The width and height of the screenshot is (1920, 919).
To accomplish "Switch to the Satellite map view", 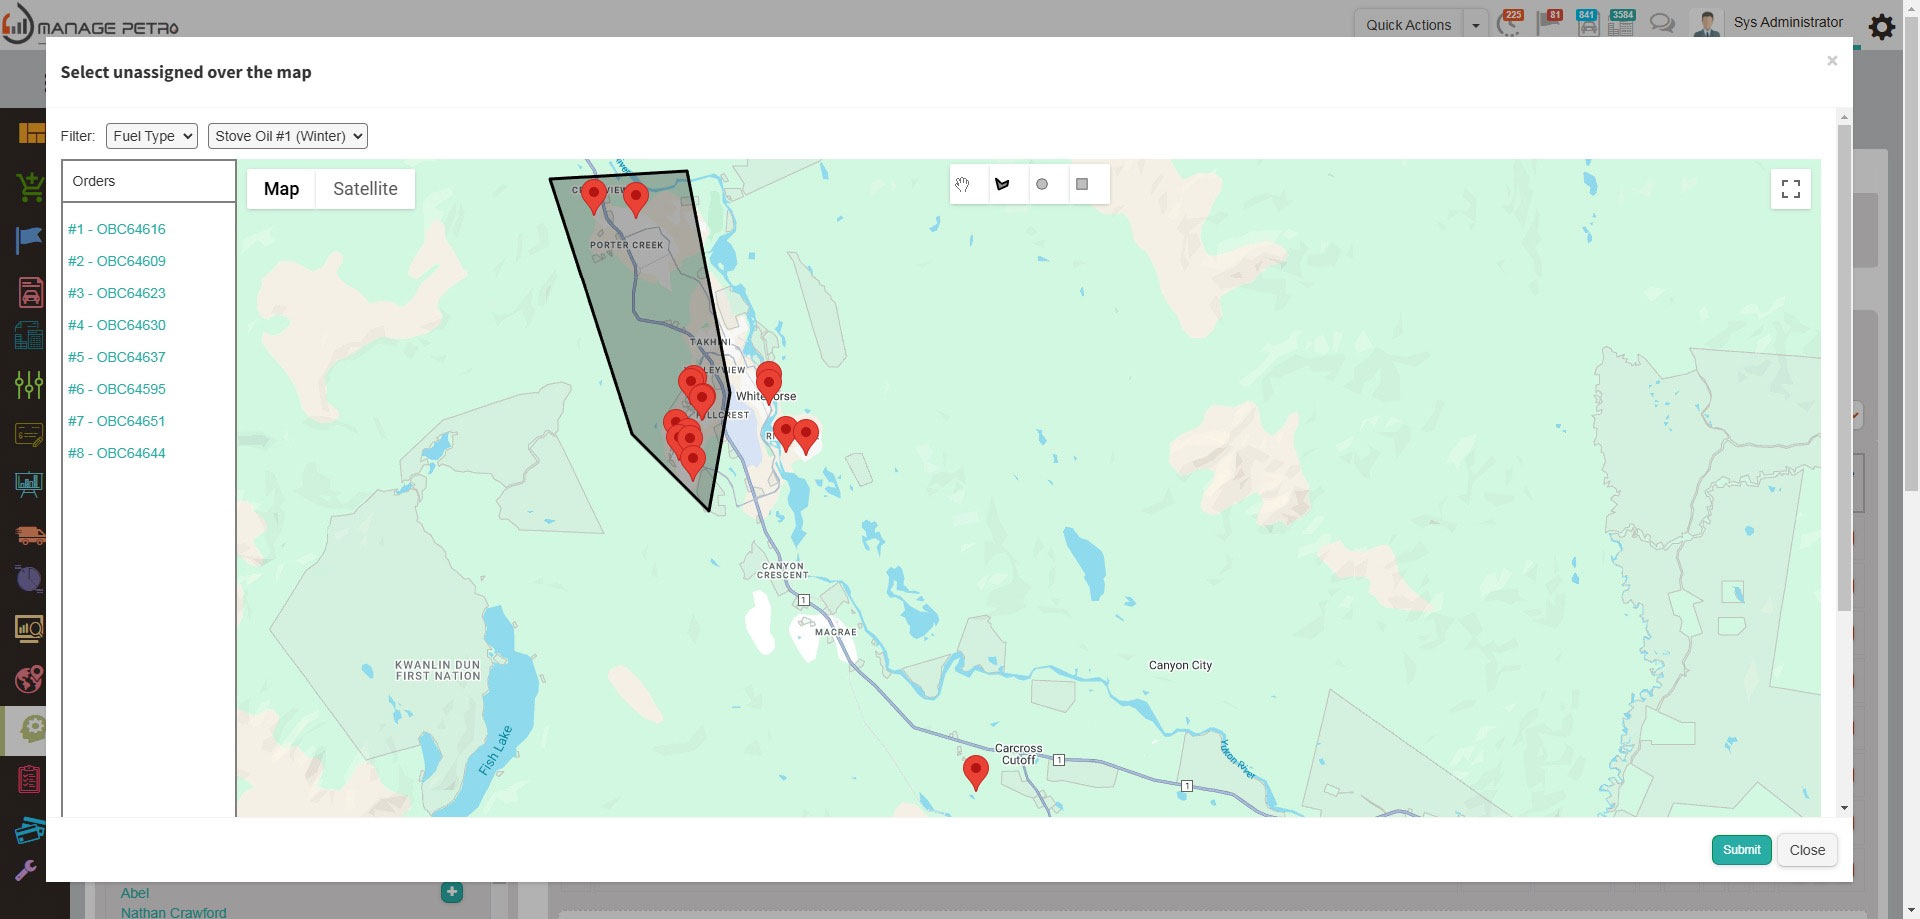I will coord(364,188).
